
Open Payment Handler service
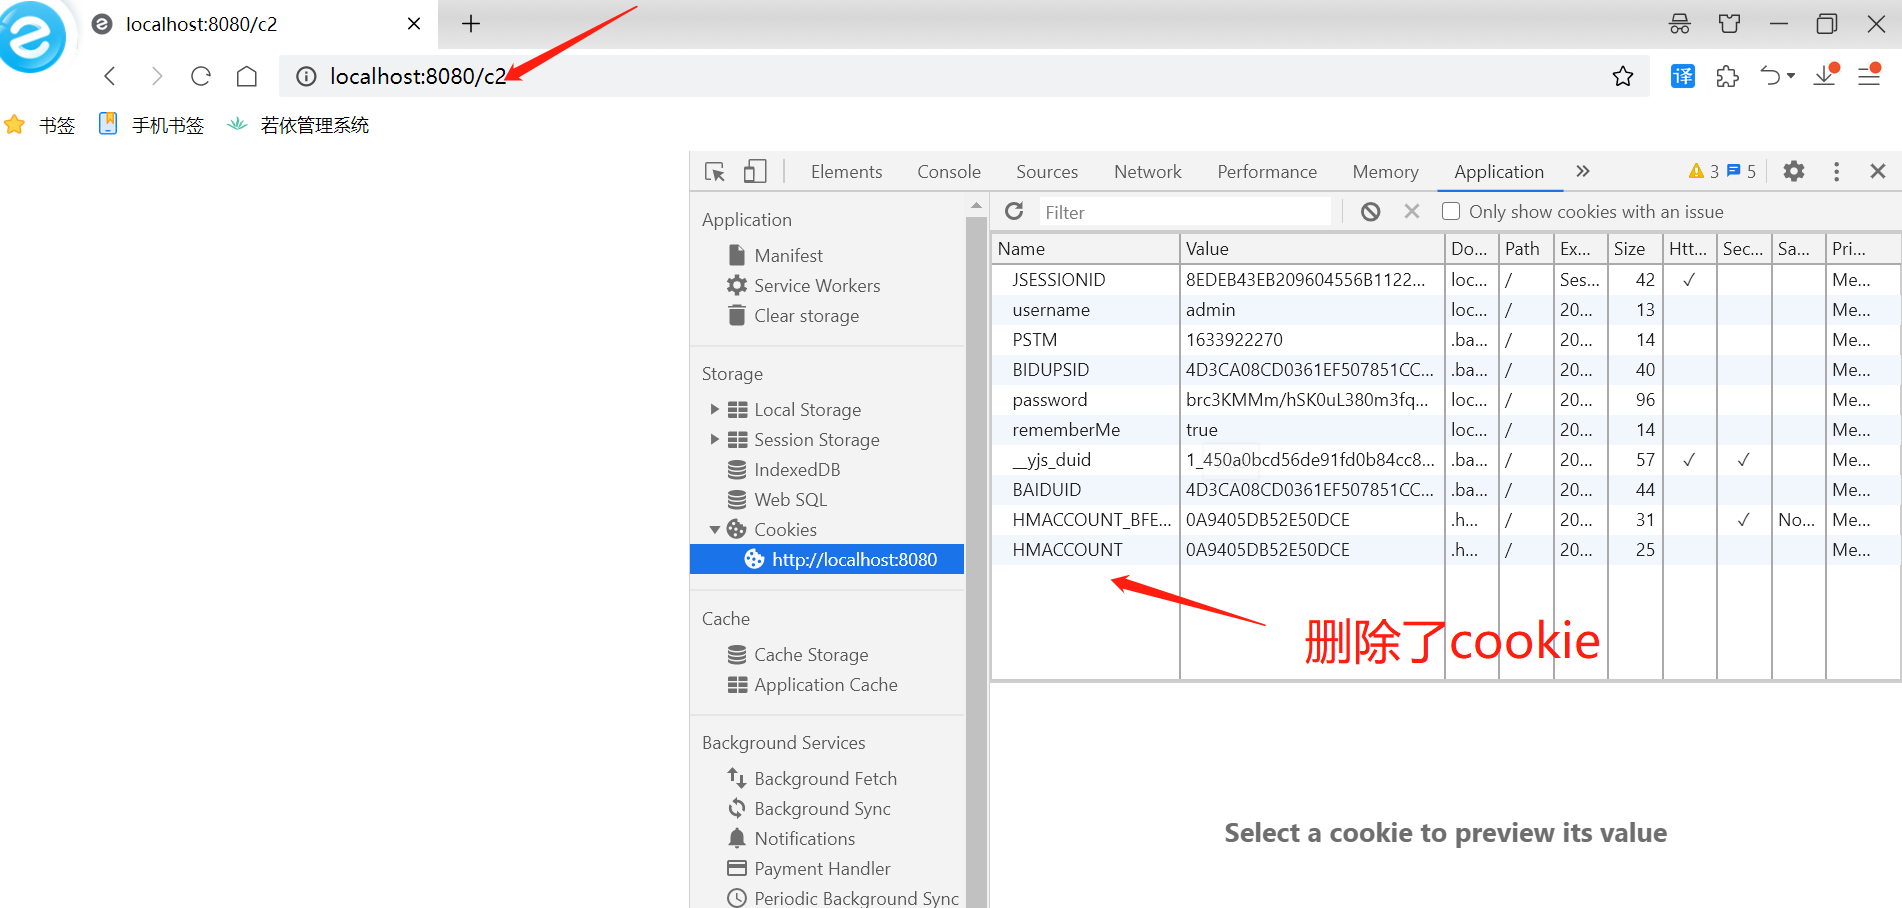click(822, 869)
